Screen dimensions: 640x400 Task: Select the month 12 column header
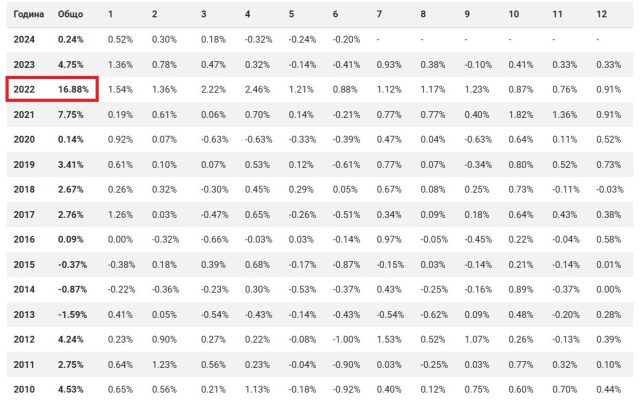click(599, 14)
